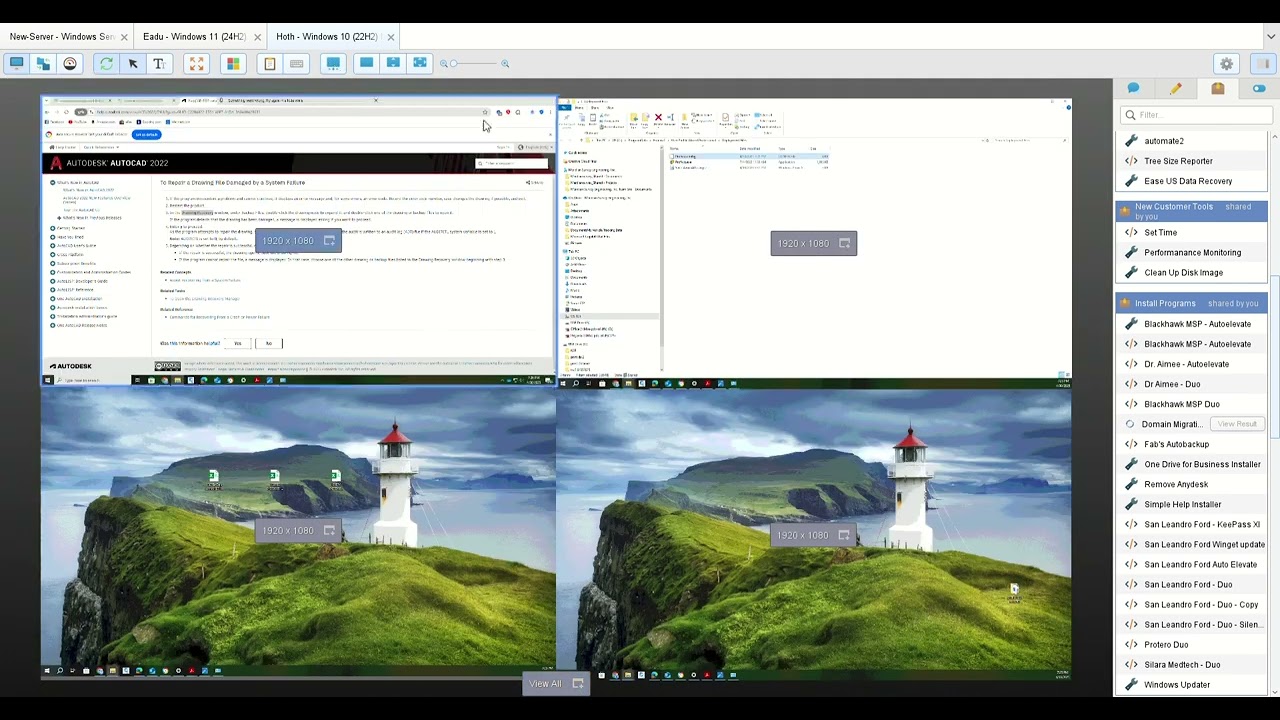The height and width of the screenshot is (720, 1280).
Task: Run Ease US Data Recovery tool
Action: [1192, 181]
